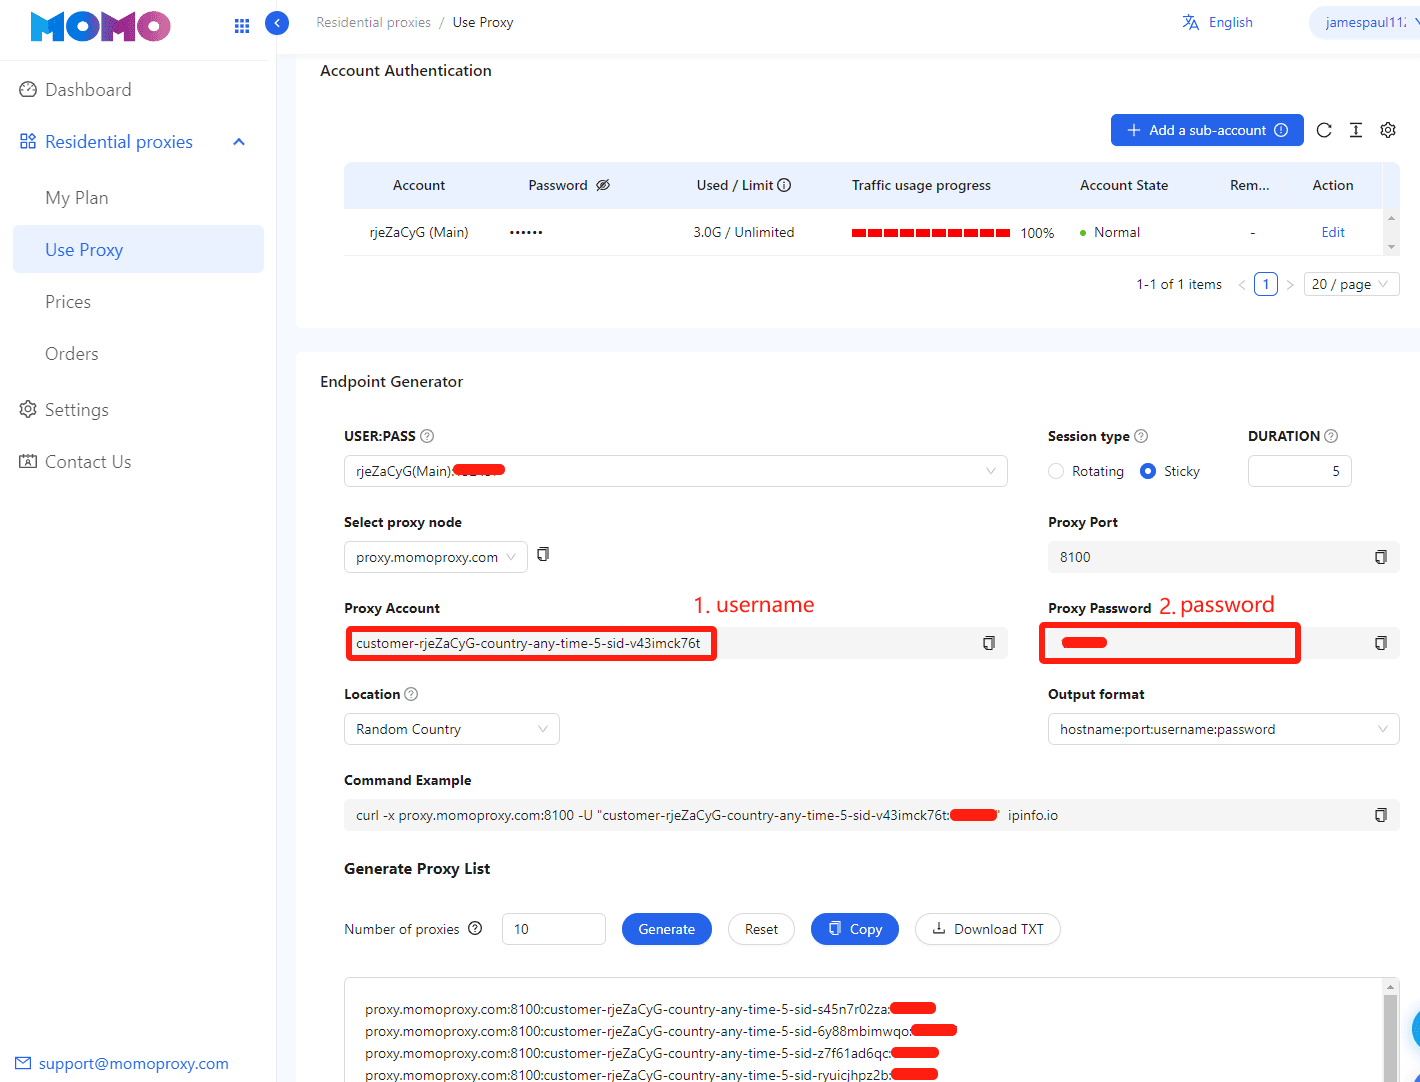Screen dimensions: 1420x1082
Task: Collapse the Residential proxies menu chevron
Action: tap(239, 142)
